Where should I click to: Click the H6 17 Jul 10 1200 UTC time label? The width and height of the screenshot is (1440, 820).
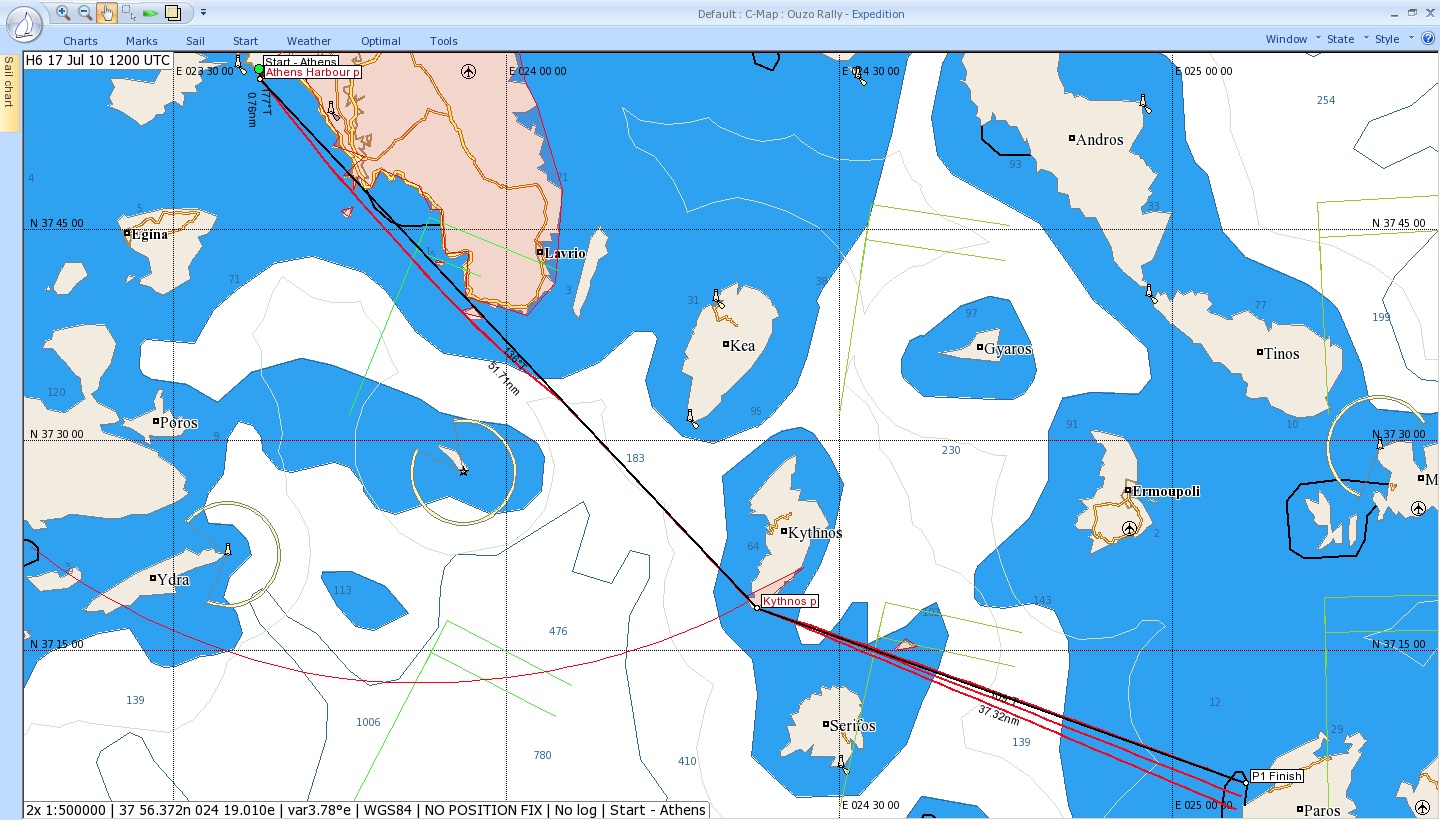point(98,60)
